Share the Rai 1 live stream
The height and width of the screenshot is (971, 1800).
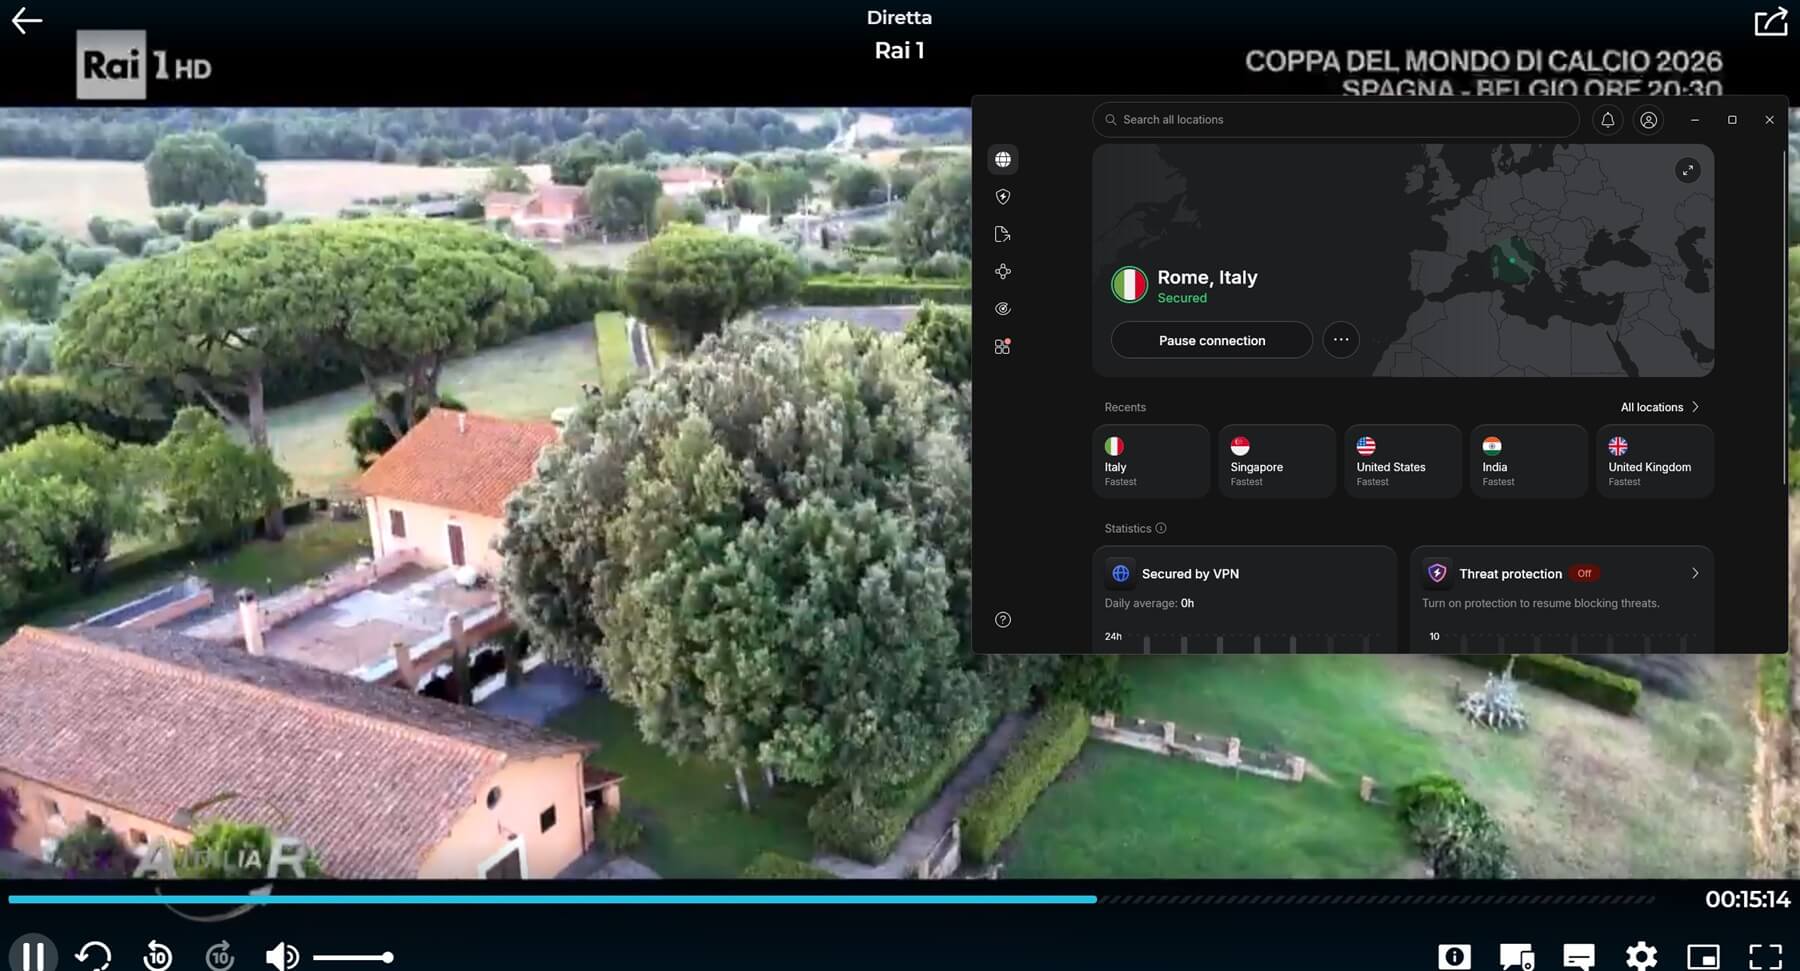[1771, 21]
